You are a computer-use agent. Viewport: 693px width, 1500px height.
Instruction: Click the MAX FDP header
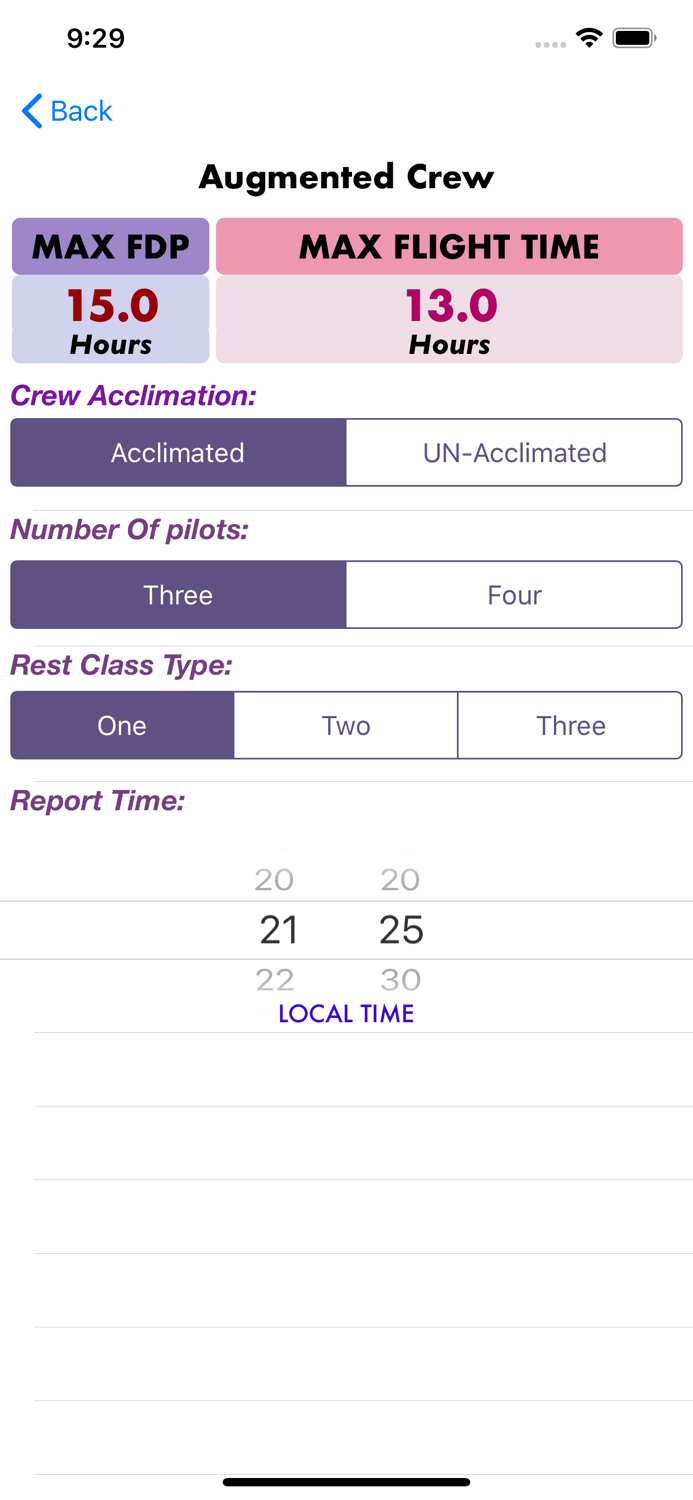[x=110, y=246]
